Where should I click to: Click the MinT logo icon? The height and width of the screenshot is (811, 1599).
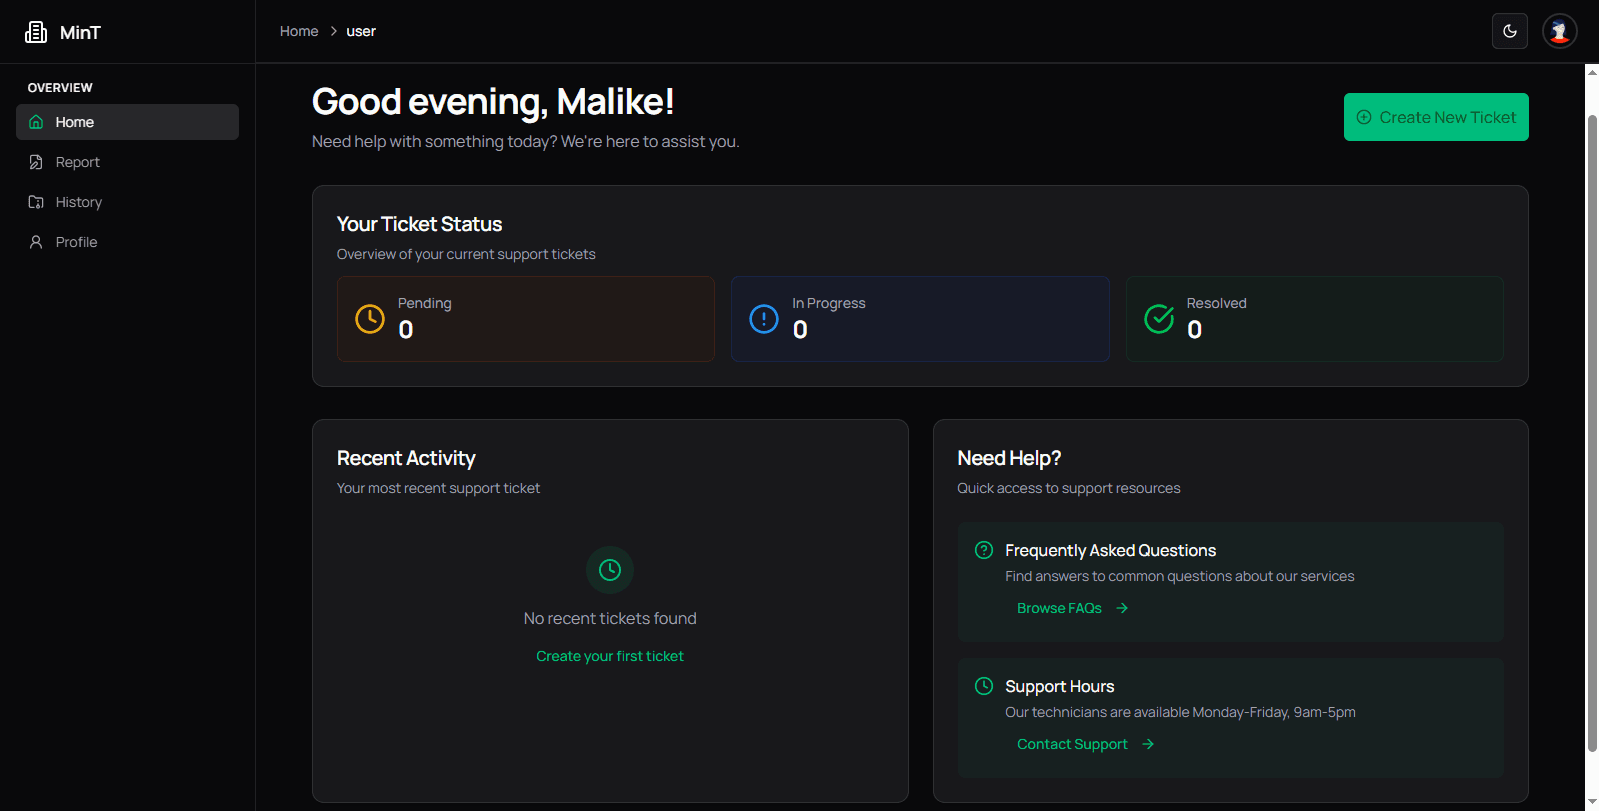pos(36,32)
